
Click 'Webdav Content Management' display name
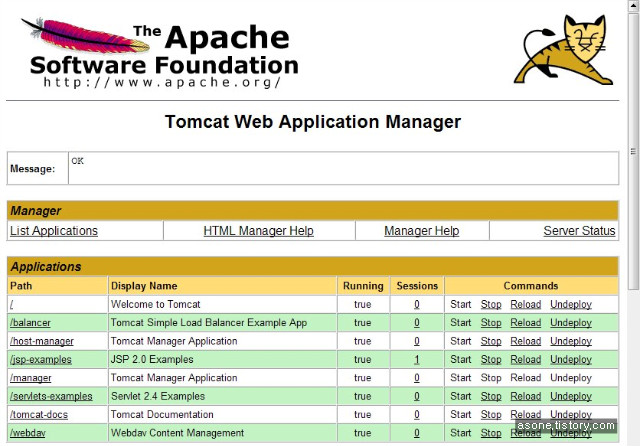(177, 433)
